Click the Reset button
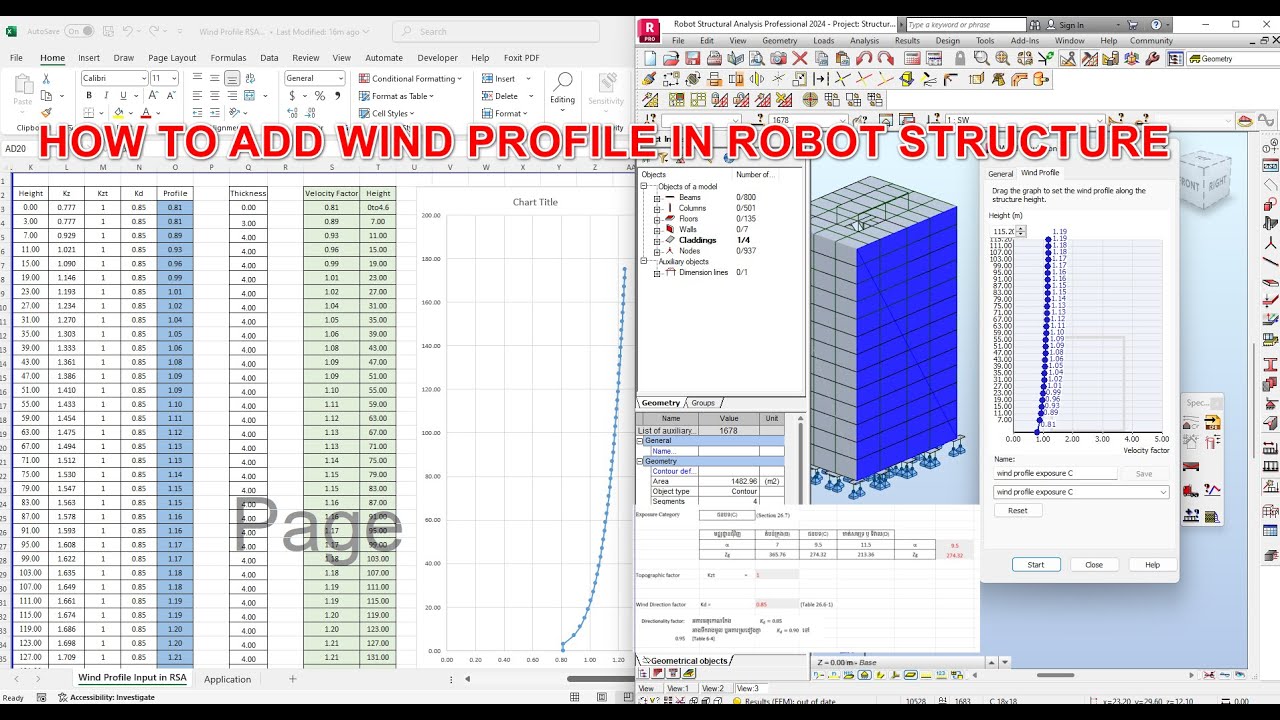 [x=1017, y=510]
